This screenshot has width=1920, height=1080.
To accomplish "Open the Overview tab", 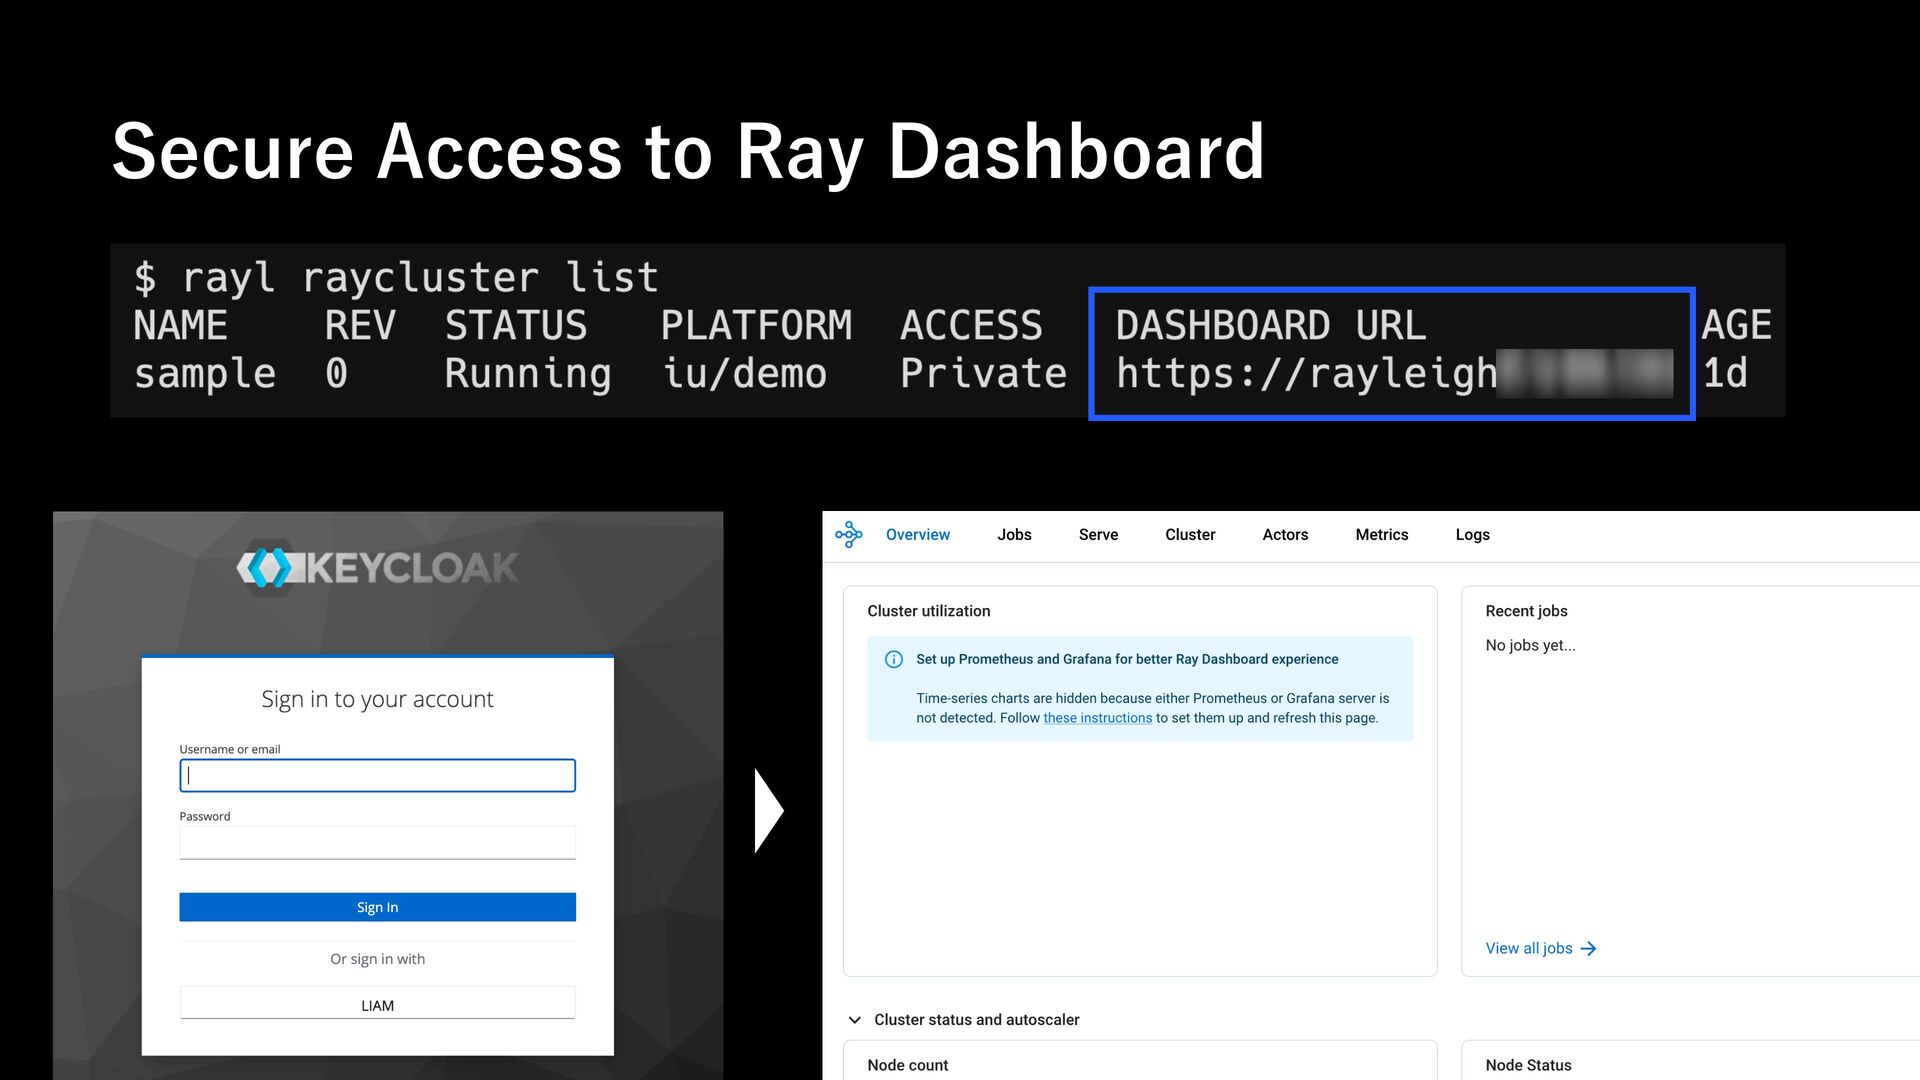I will pyautogui.click(x=917, y=535).
